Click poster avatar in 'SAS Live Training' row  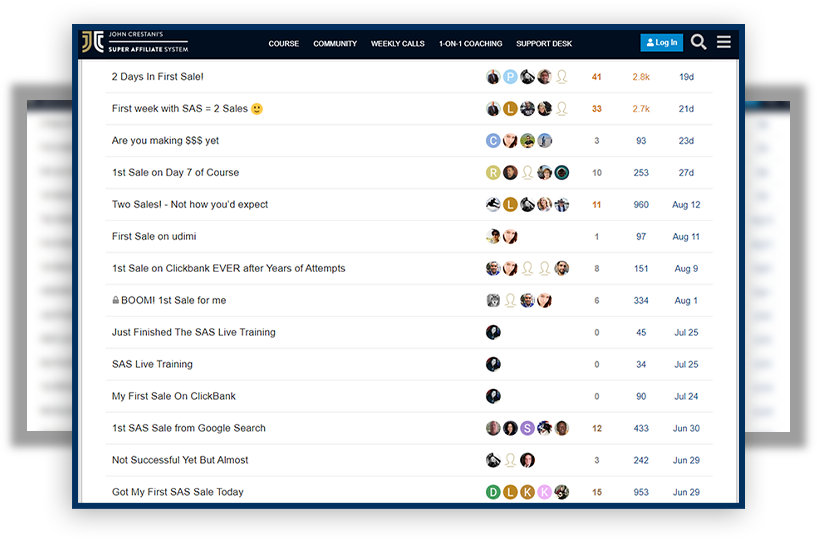point(493,364)
